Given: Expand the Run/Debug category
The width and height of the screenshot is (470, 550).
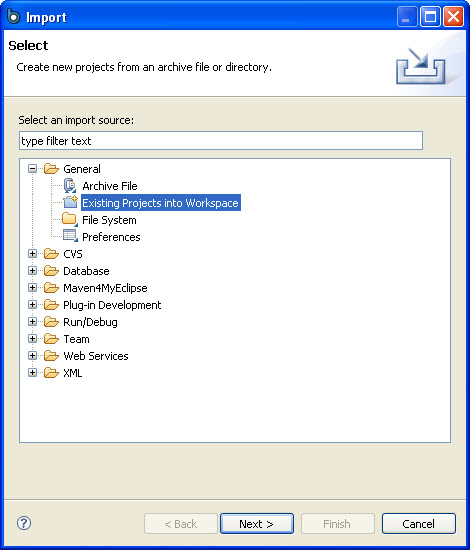Looking at the screenshot, I should 32,321.
